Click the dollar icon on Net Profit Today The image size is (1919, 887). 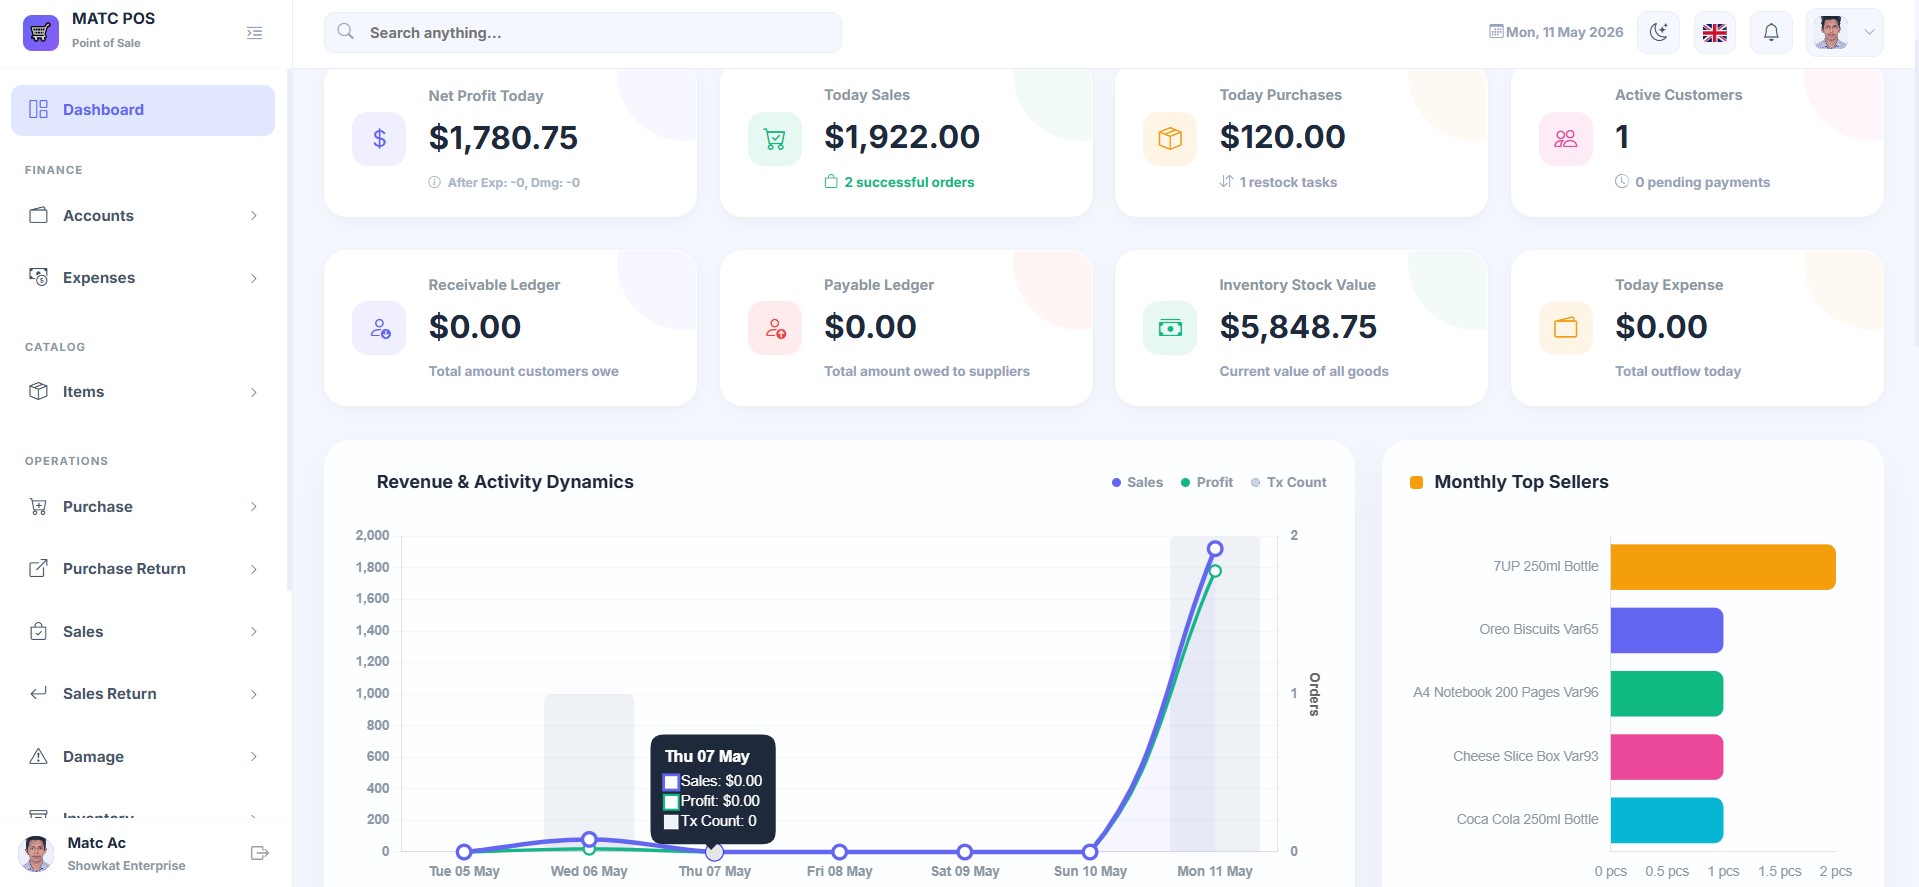coord(379,139)
